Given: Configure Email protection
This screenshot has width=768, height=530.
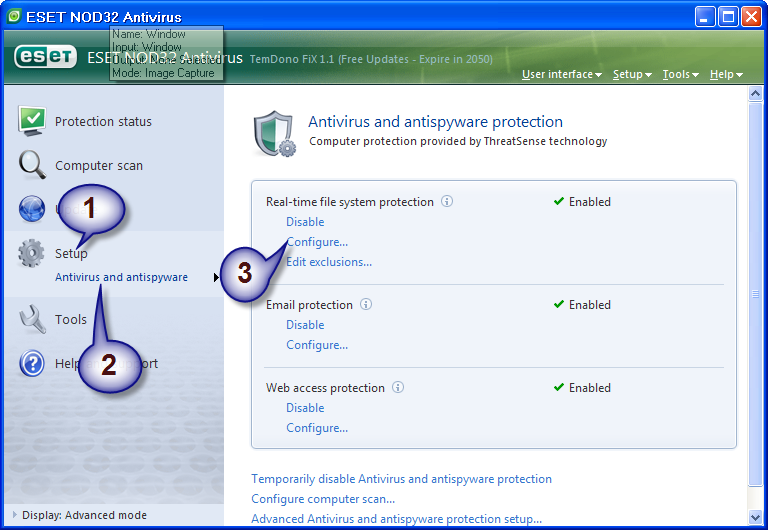Looking at the screenshot, I should [317, 345].
